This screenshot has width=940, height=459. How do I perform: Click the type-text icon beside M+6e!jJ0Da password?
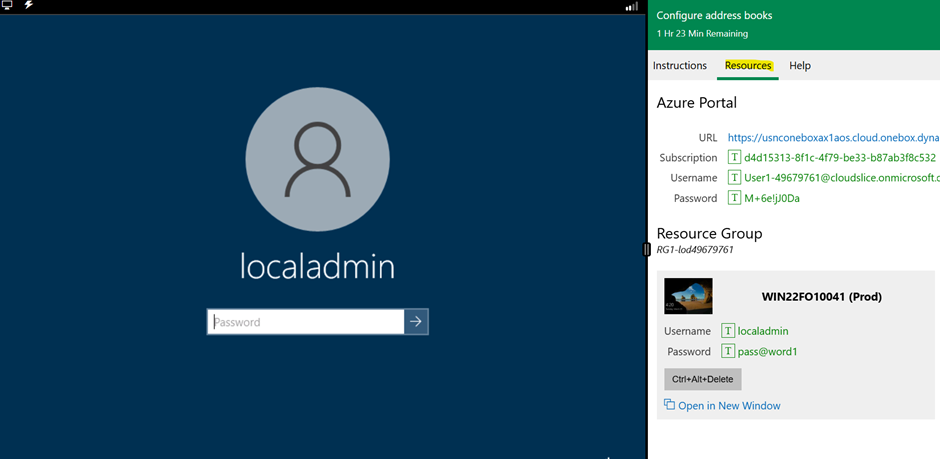pos(734,198)
